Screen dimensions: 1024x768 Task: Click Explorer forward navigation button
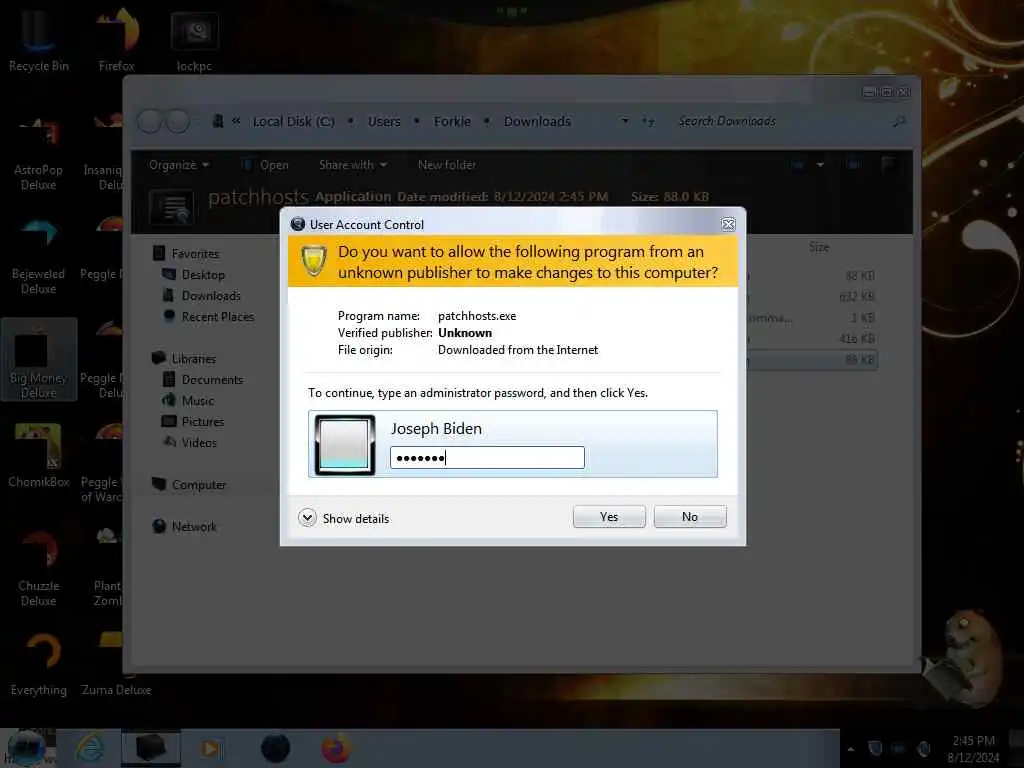point(178,121)
